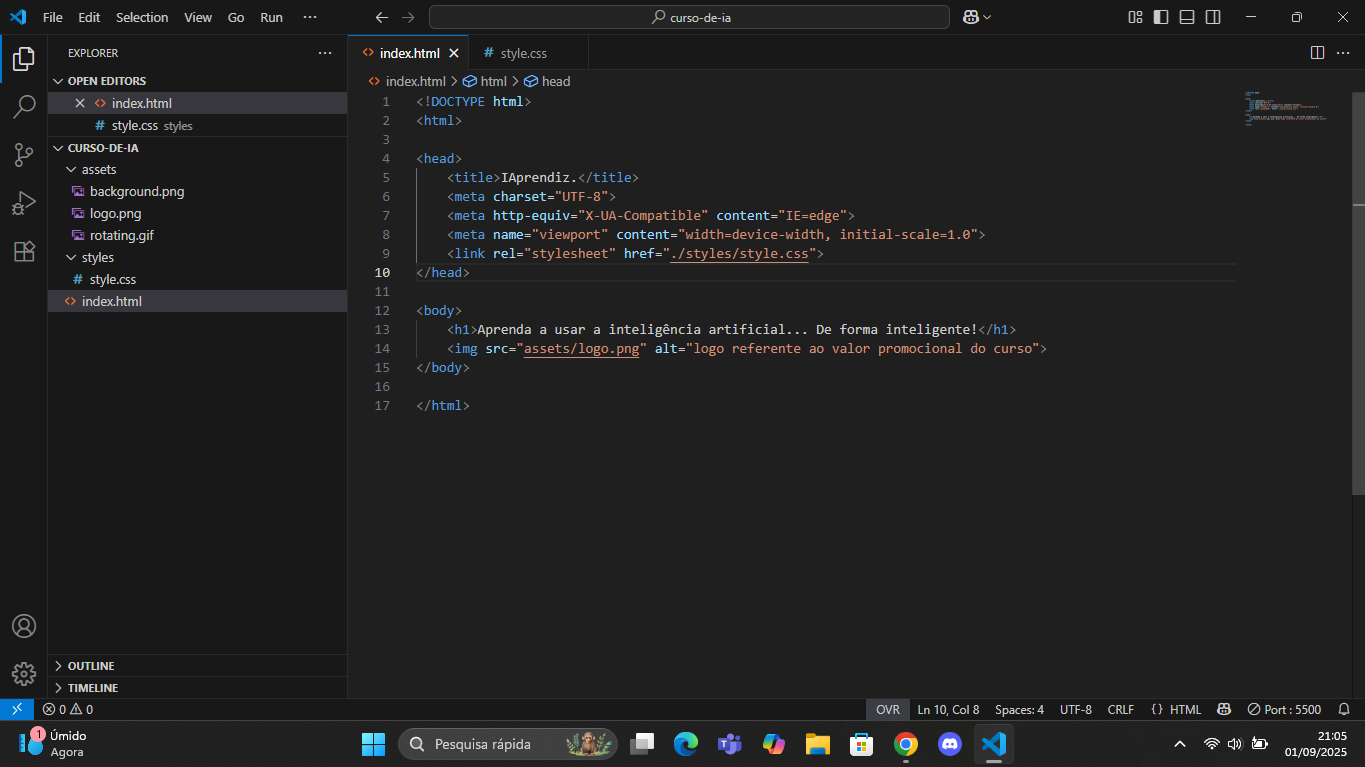
Task: Open the Windows Start menu
Action: (373, 744)
